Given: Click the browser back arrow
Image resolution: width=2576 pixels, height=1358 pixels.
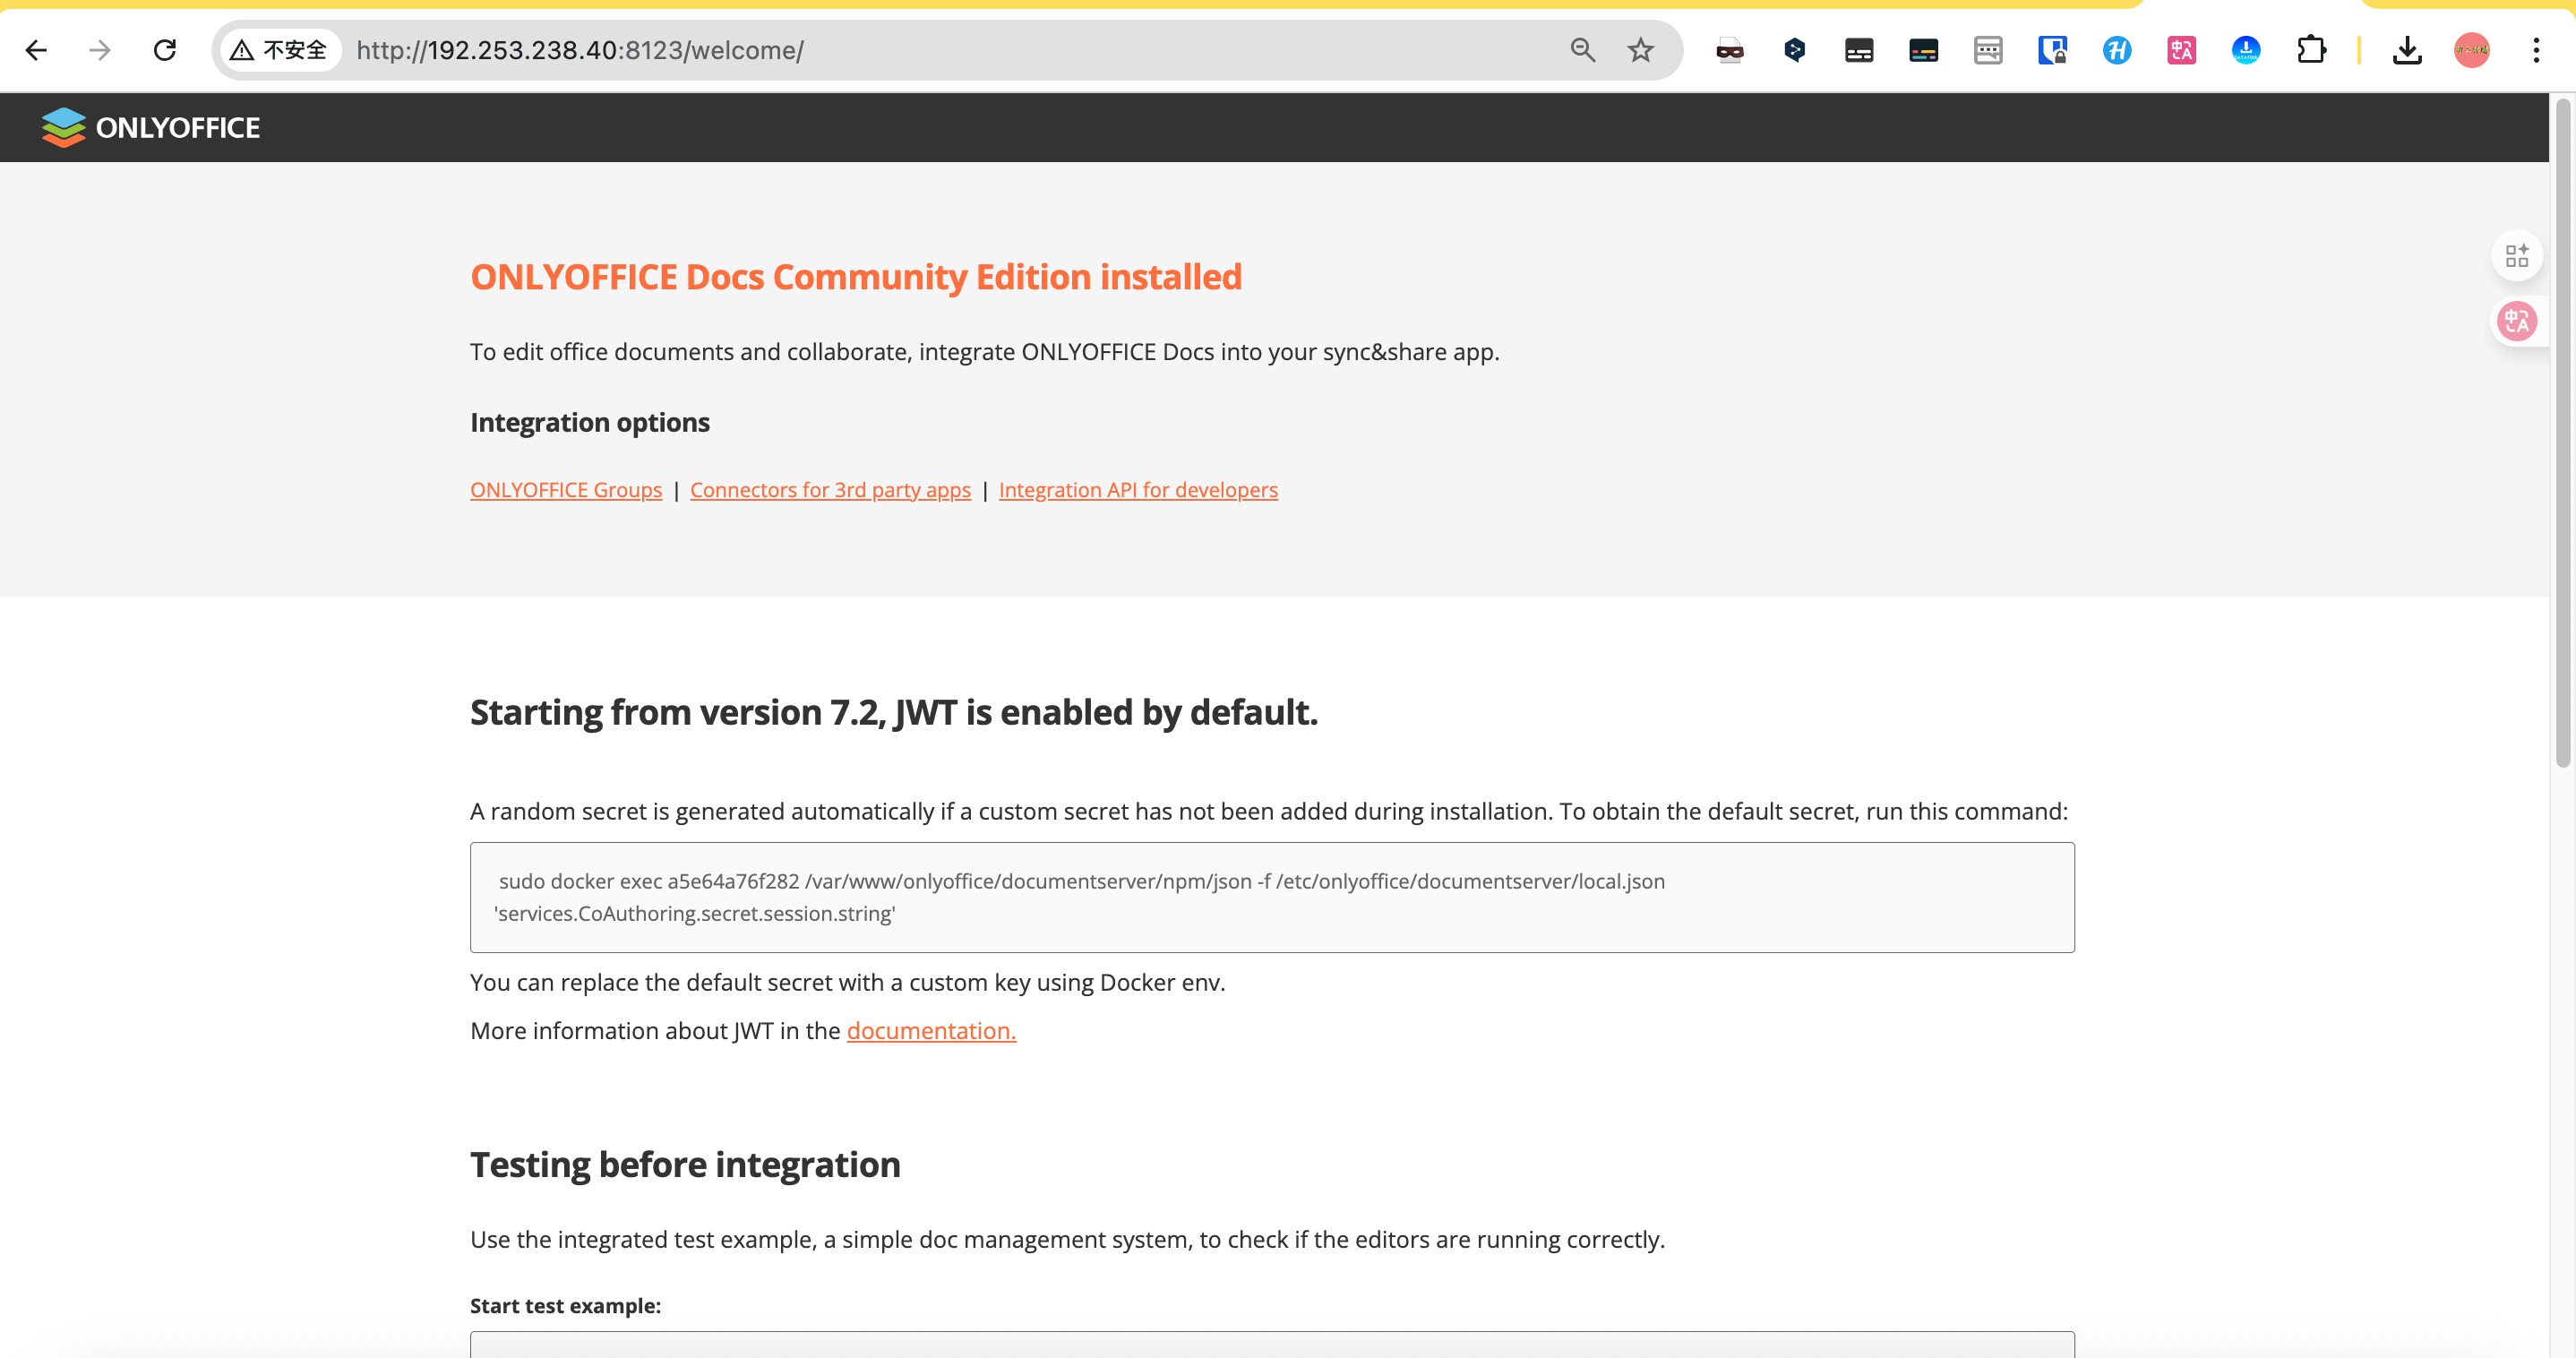Looking at the screenshot, I should coord(37,50).
